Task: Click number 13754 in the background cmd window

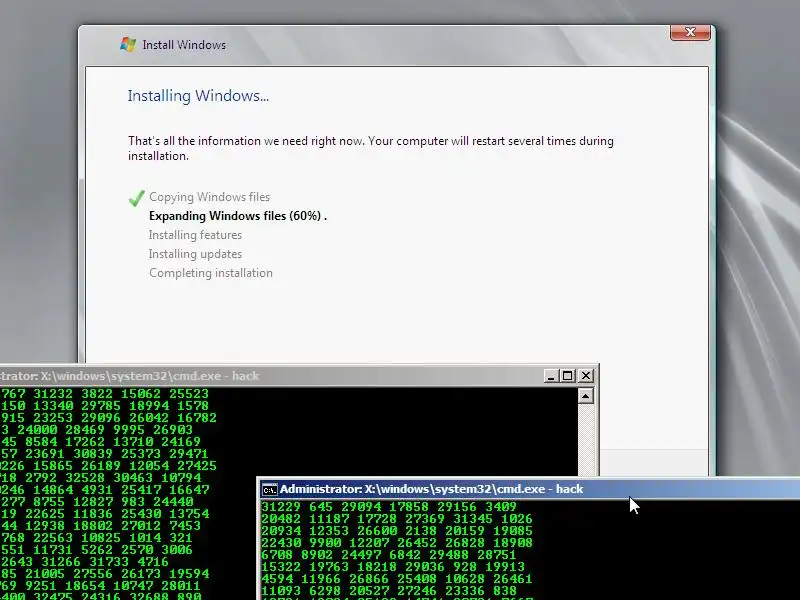Action: 189,514
